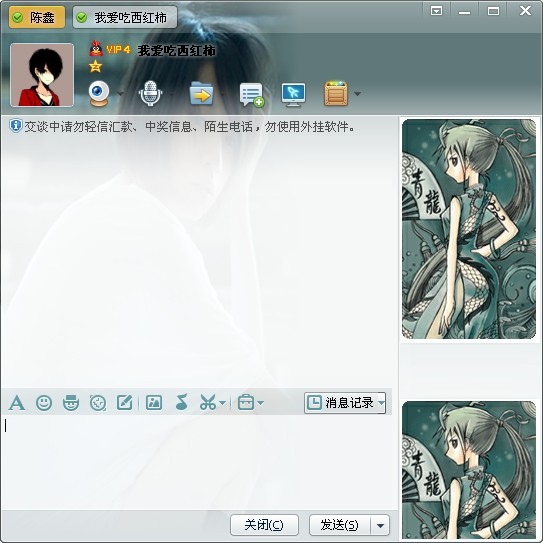Start a voice call with the microphone icon

coord(150,94)
